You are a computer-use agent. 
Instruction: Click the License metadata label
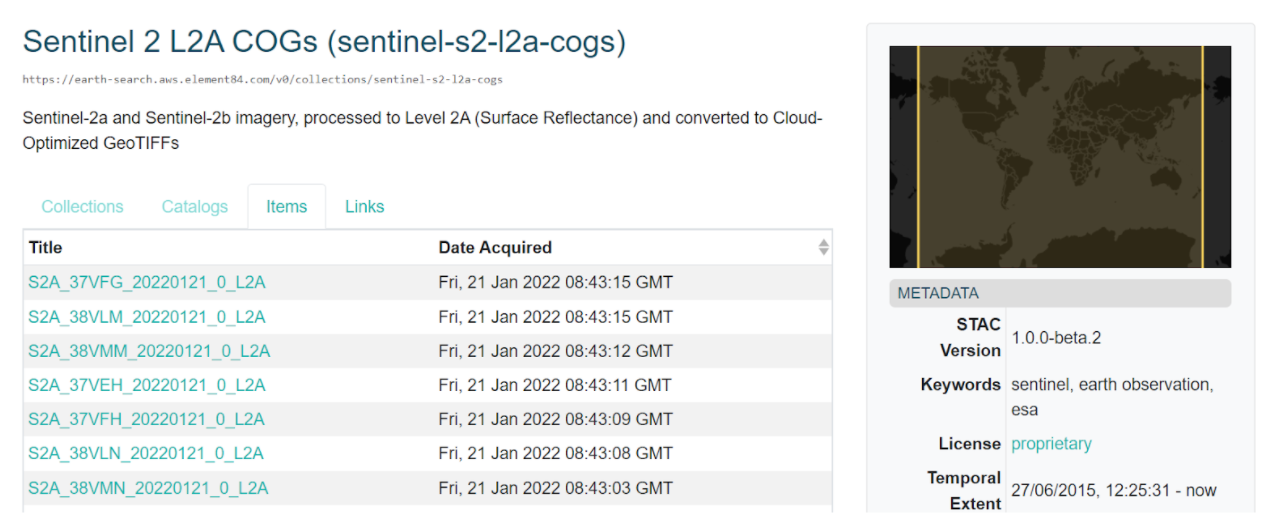(x=969, y=444)
